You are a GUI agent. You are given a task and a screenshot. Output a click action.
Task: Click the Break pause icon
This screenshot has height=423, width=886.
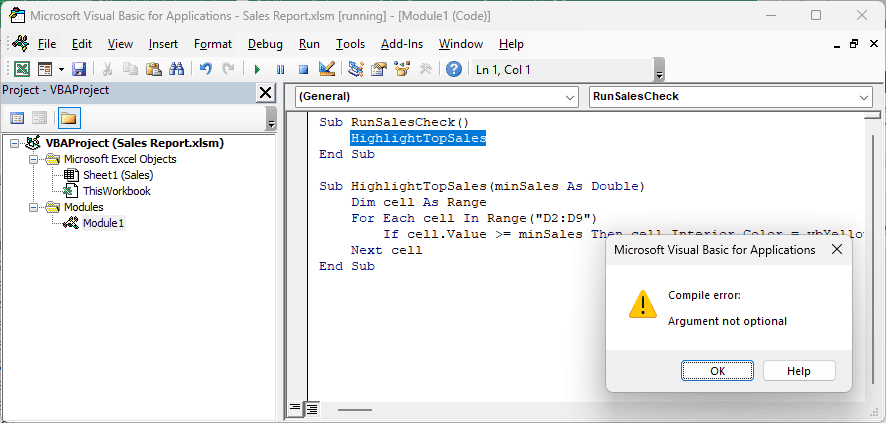point(280,69)
